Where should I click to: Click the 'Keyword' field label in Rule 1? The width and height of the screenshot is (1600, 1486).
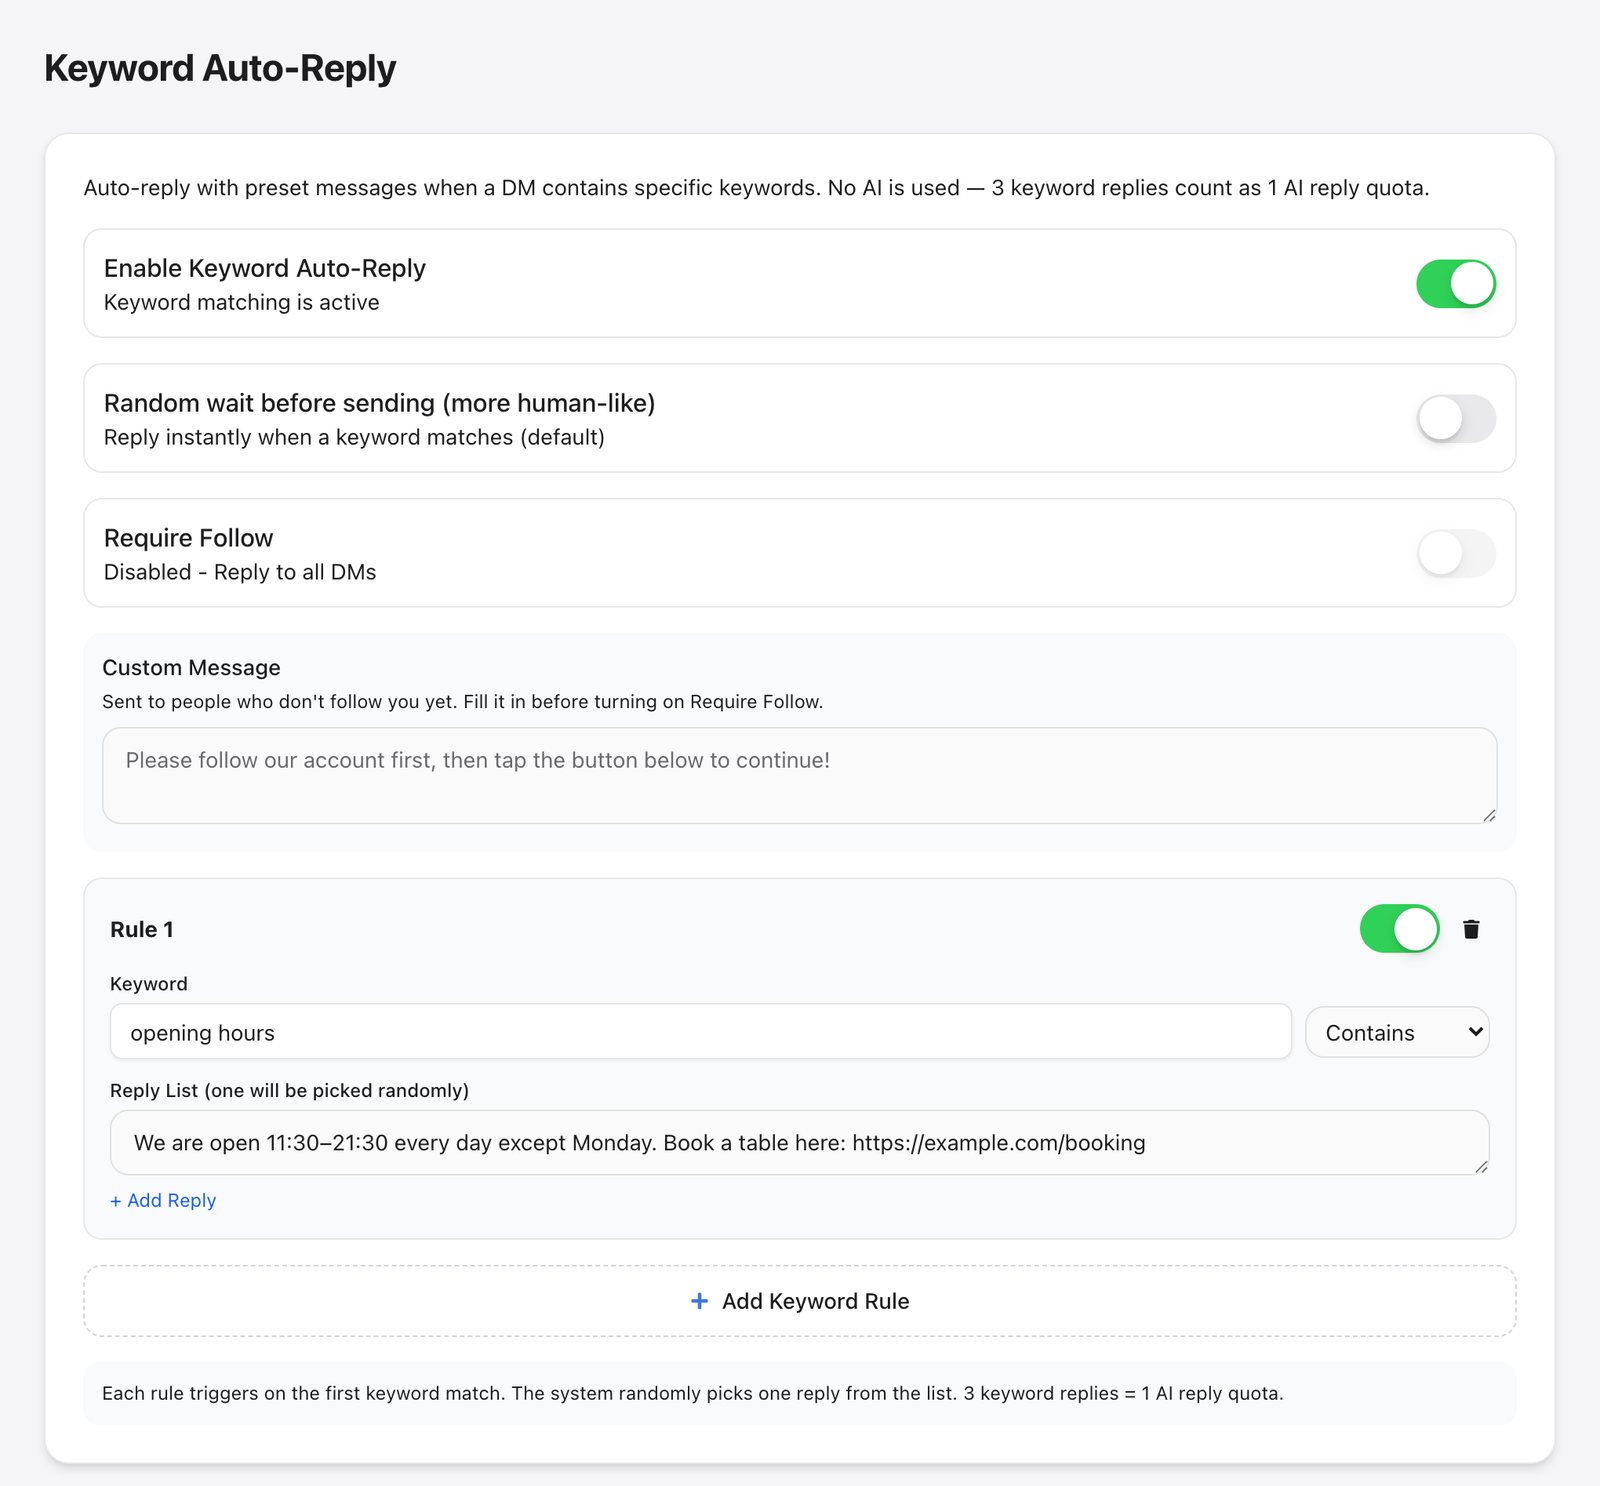(x=149, y=984)
